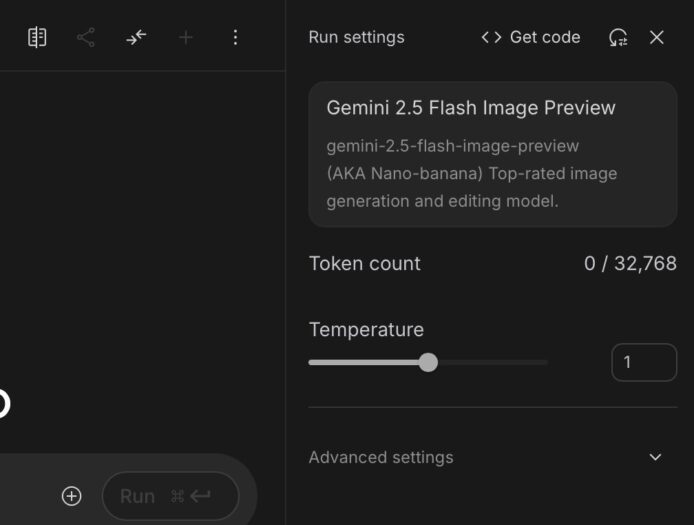Click the Temperature label
This screenshot has width=694, height=525.
click(366, 329)
